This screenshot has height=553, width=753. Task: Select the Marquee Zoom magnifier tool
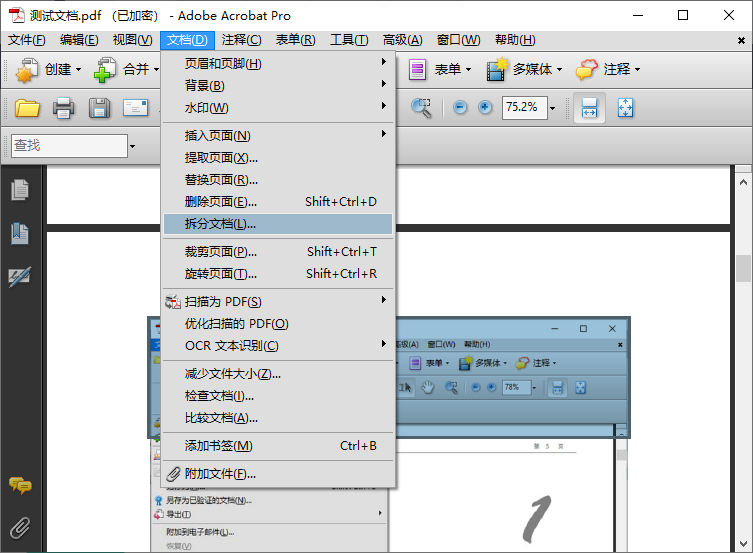tap(421, 108)
